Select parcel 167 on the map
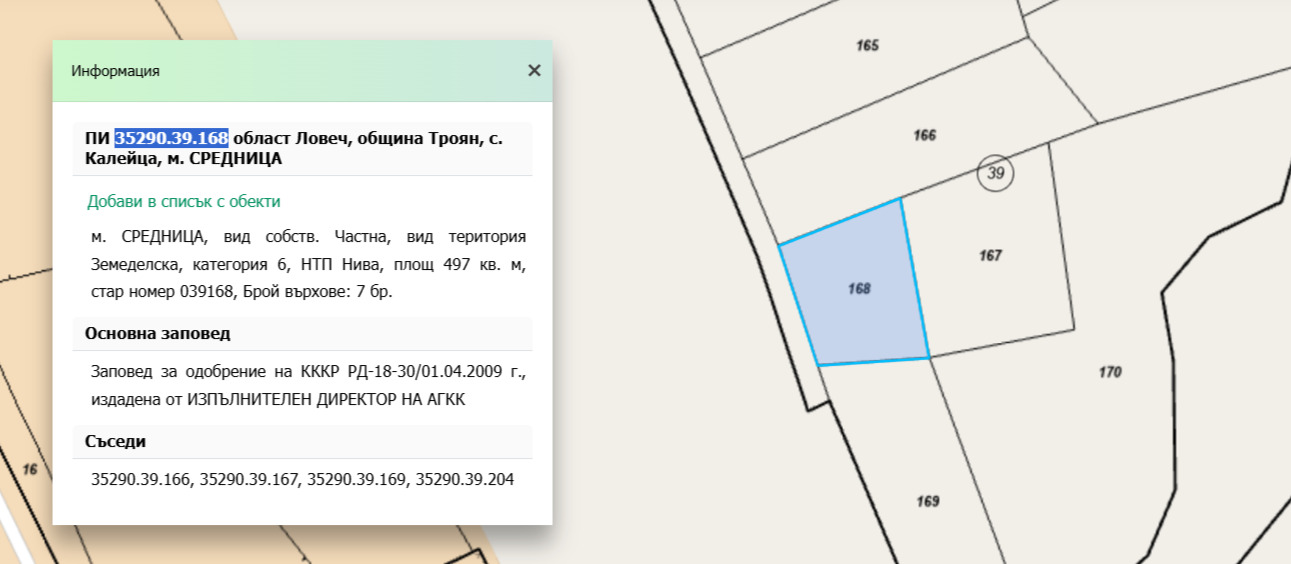The height and width of the screenshot is (564, 1291). (x=989, y=256)
